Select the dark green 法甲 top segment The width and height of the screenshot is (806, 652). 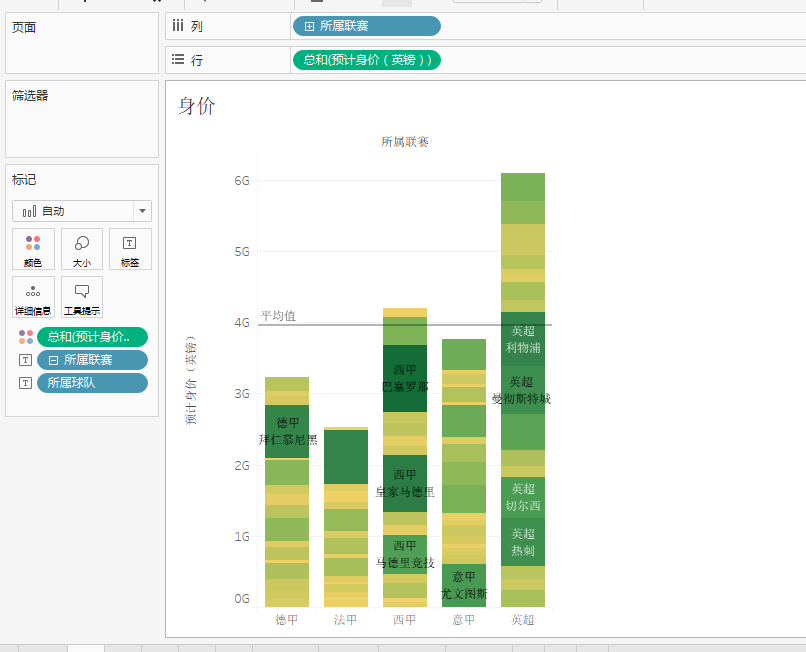(x=346, y=457)
